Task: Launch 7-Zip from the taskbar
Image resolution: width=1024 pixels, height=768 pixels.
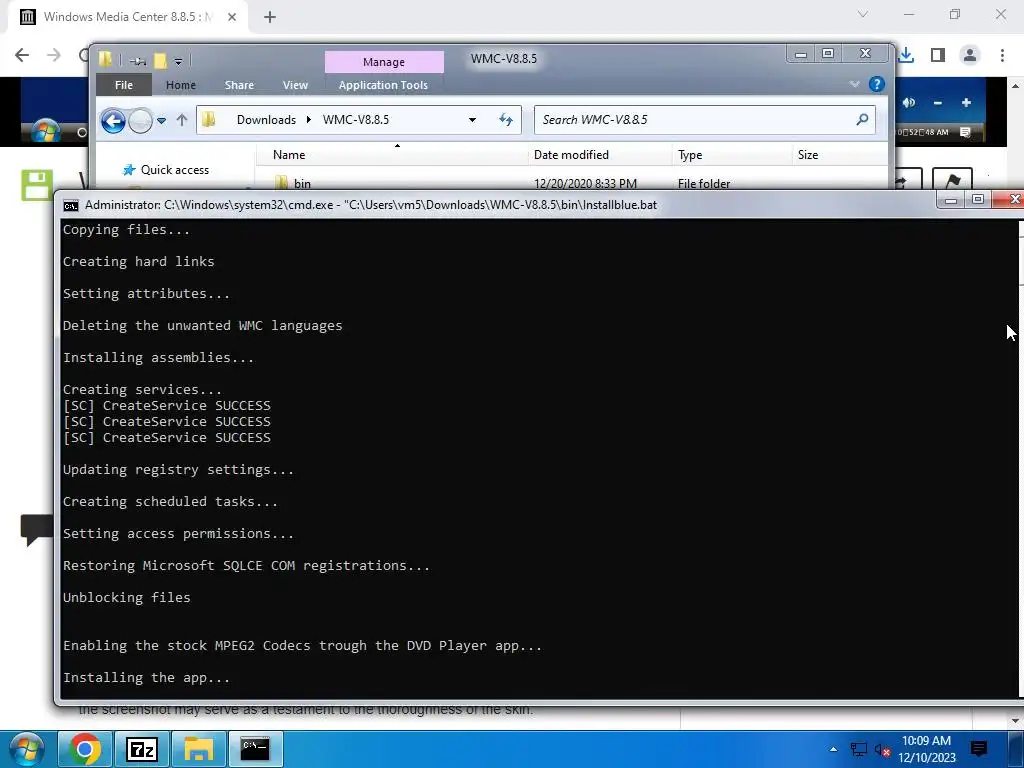Action: [x=142, y=749]
